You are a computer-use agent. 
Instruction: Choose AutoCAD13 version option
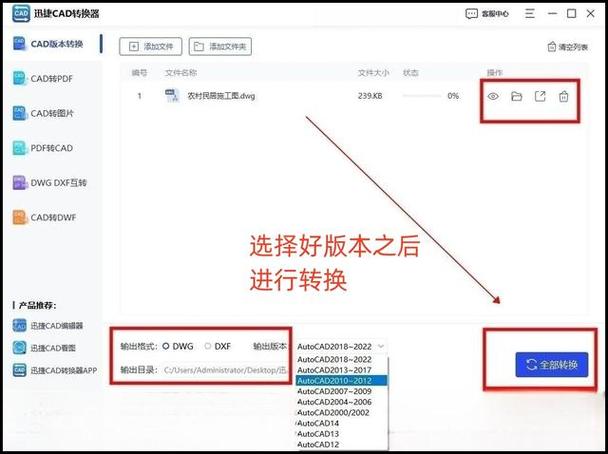coord(342,434)
